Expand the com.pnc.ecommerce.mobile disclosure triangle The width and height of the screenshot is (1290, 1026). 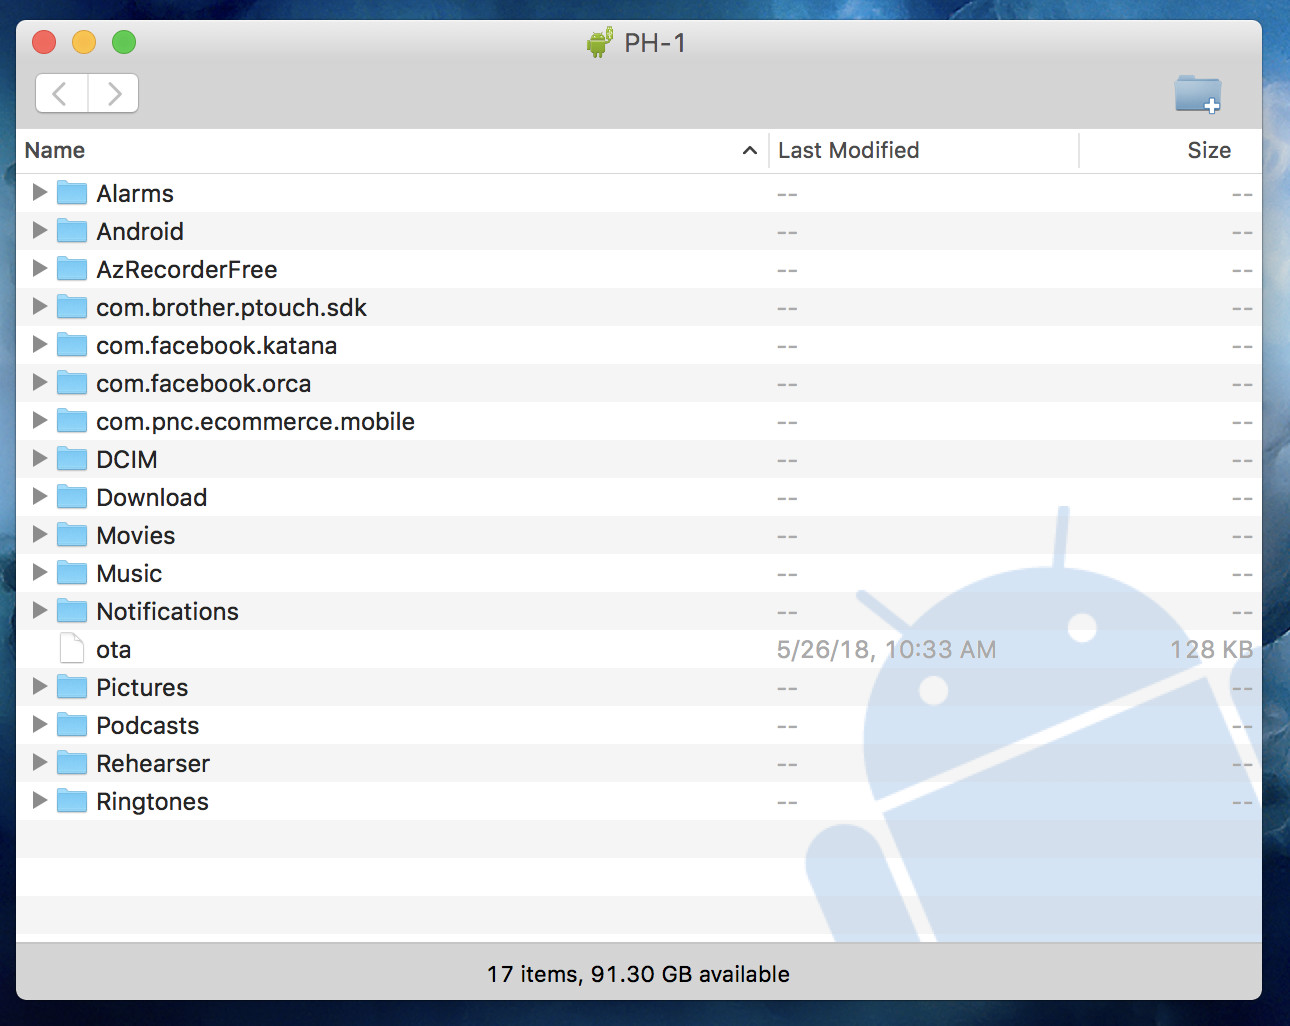click(40, 420)
